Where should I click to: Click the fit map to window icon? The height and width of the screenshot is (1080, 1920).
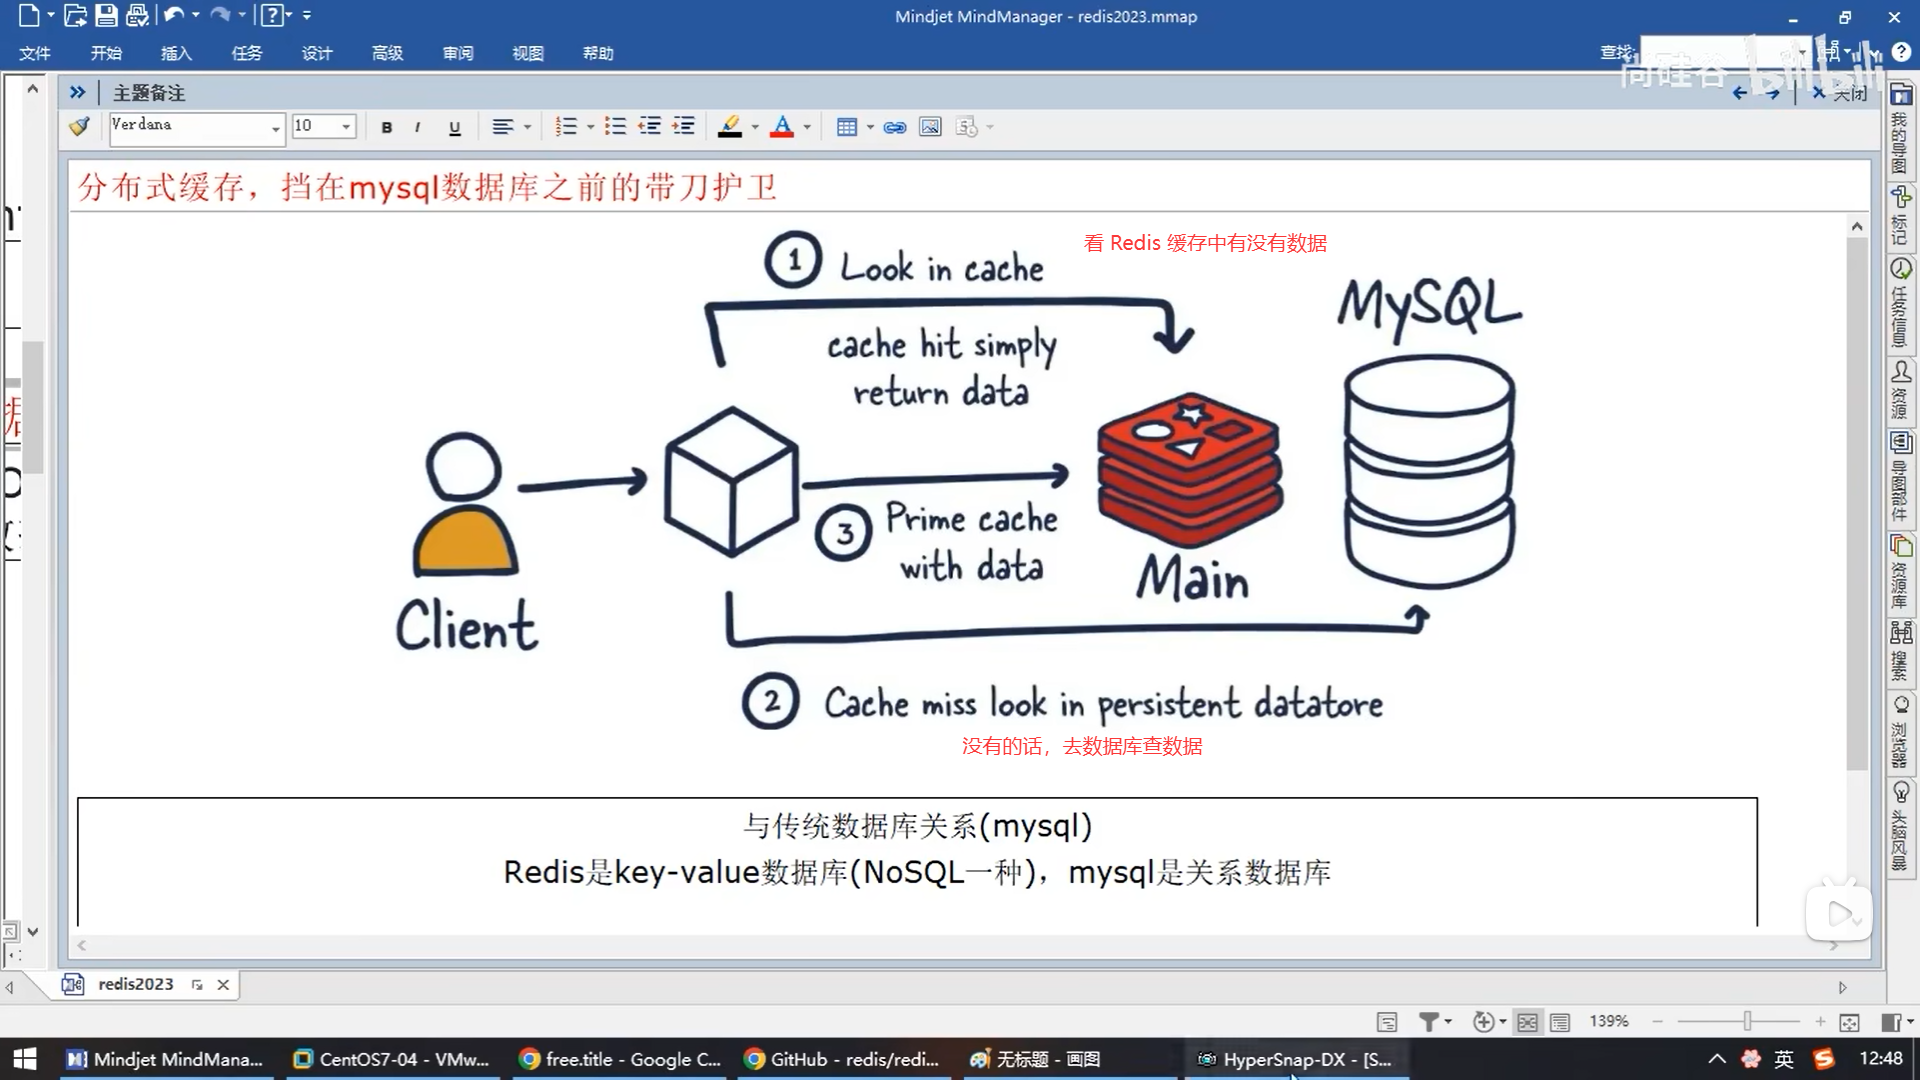(1849, 1021)
